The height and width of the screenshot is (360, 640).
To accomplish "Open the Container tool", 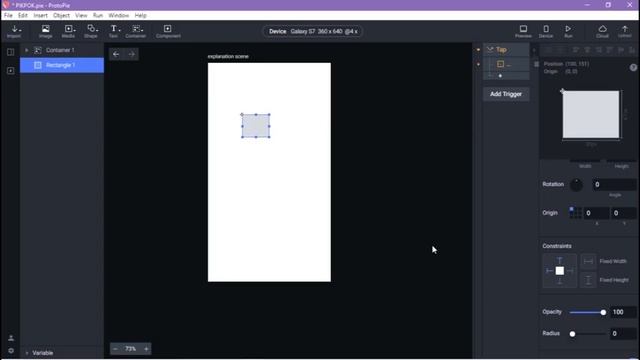I will tap(136, 31).
